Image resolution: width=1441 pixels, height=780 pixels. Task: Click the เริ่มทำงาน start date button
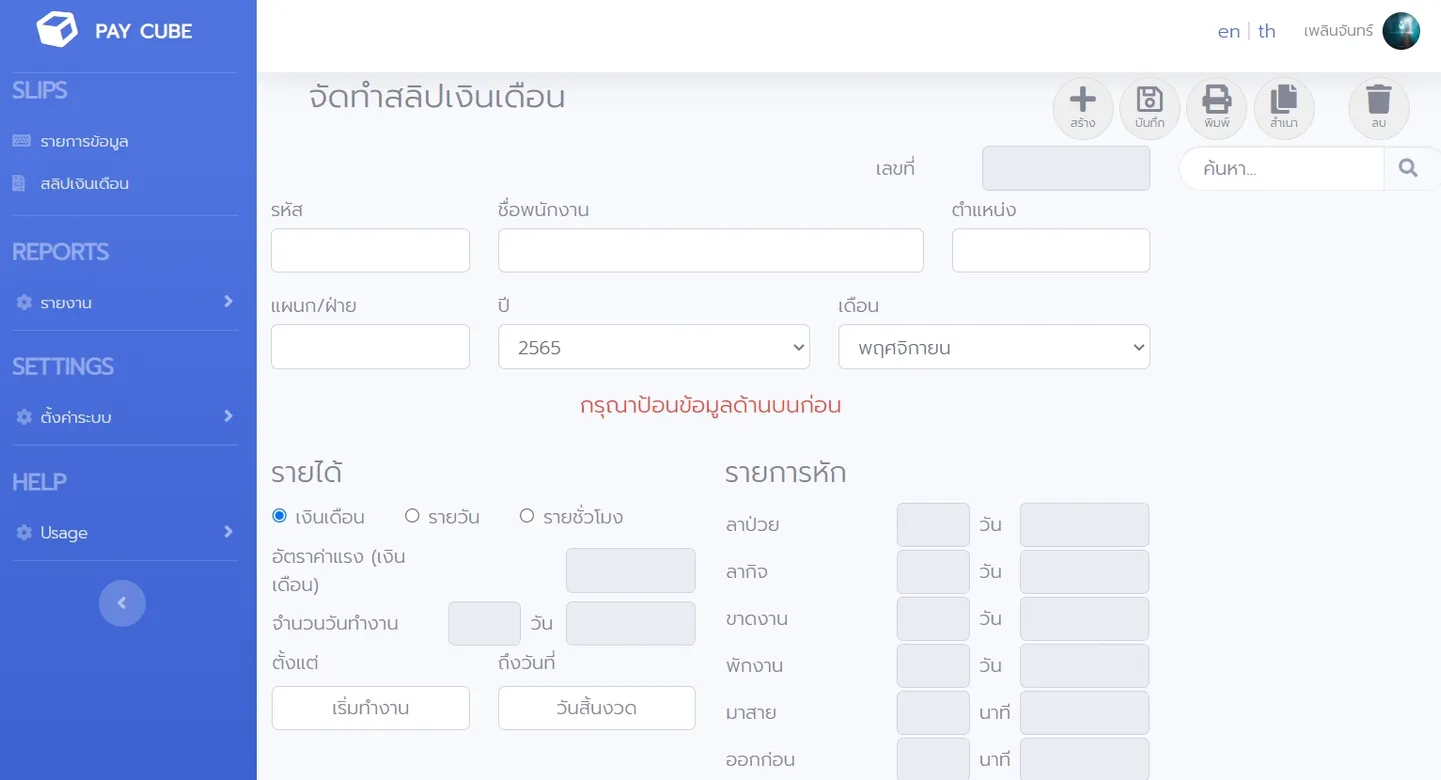[x=370, y=708]
